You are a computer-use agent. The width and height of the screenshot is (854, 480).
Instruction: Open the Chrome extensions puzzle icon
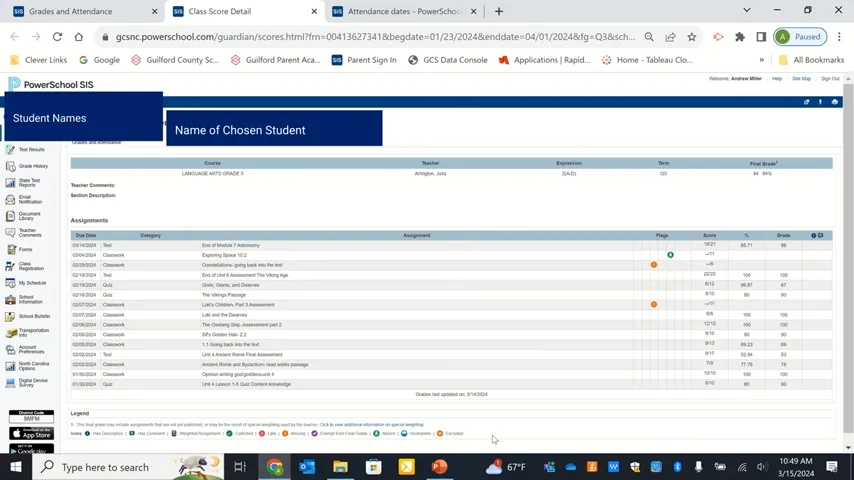739,37
